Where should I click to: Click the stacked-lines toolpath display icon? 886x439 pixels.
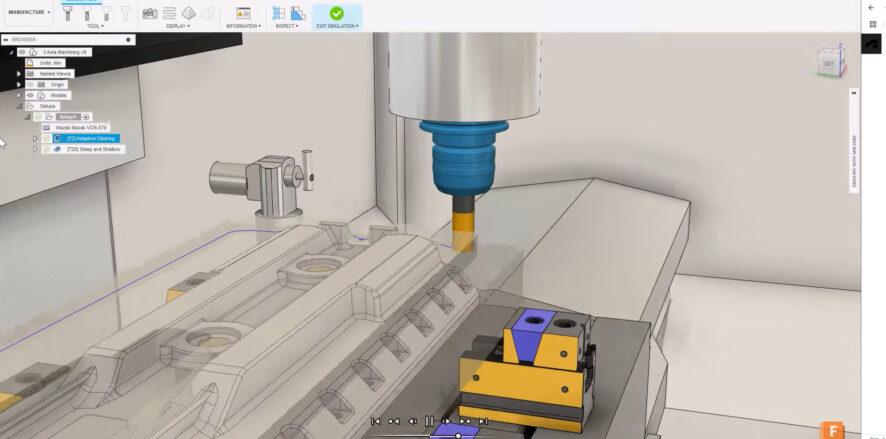click(x=169, y=14)
